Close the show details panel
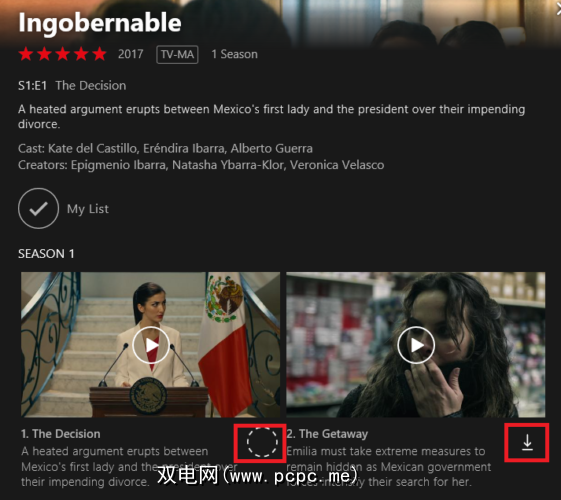 (x=557, y=10)
